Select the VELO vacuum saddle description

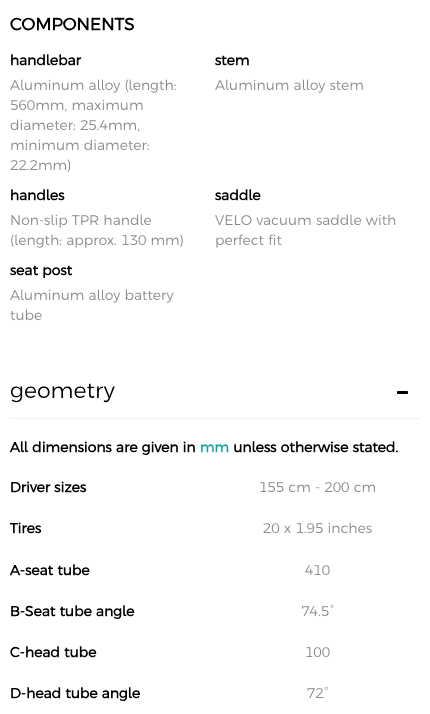305,230
